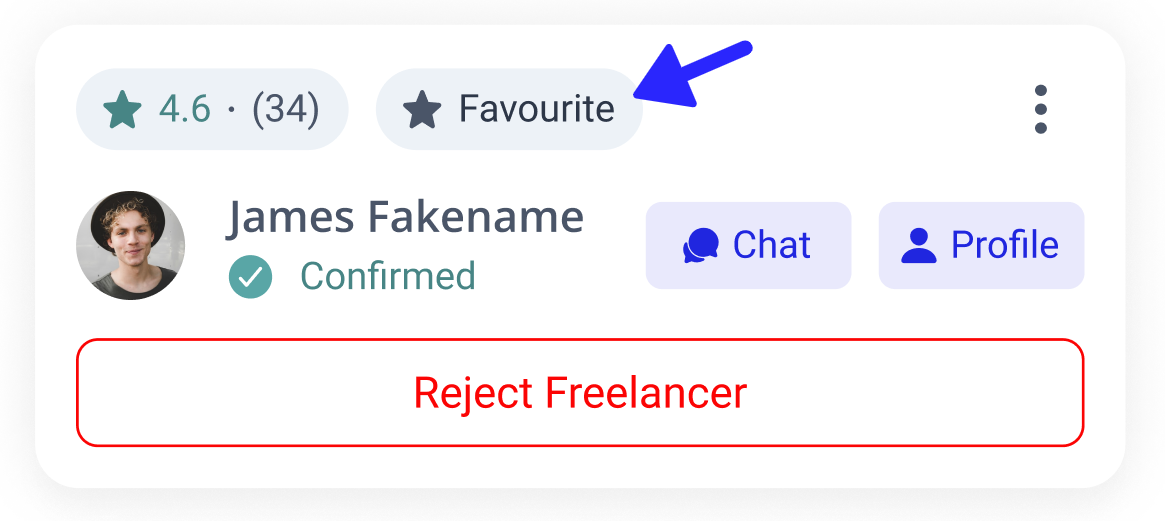The width and height of the screenshot is (1165, 521).
Task: Click the name James Fakename
Action: (x=405, y=217)
